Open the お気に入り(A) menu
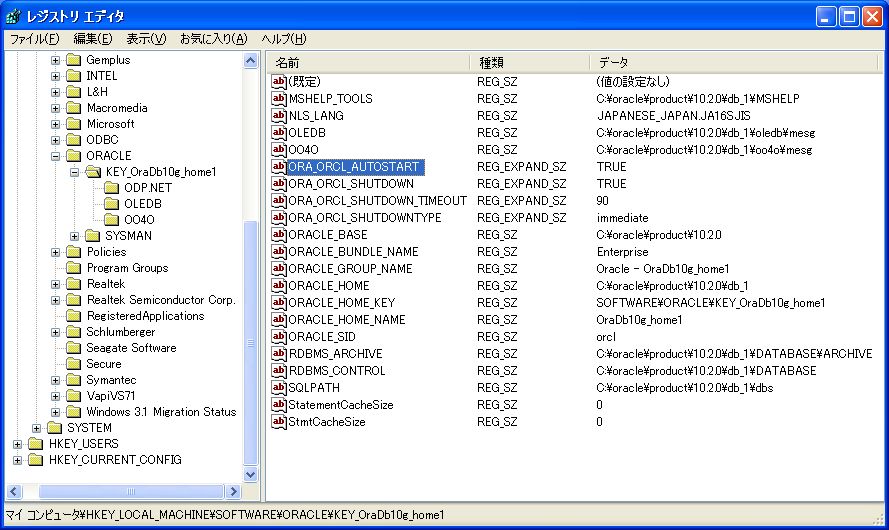Image resolution: width=889 pixels, height=530 pixels. pos(213,39)
